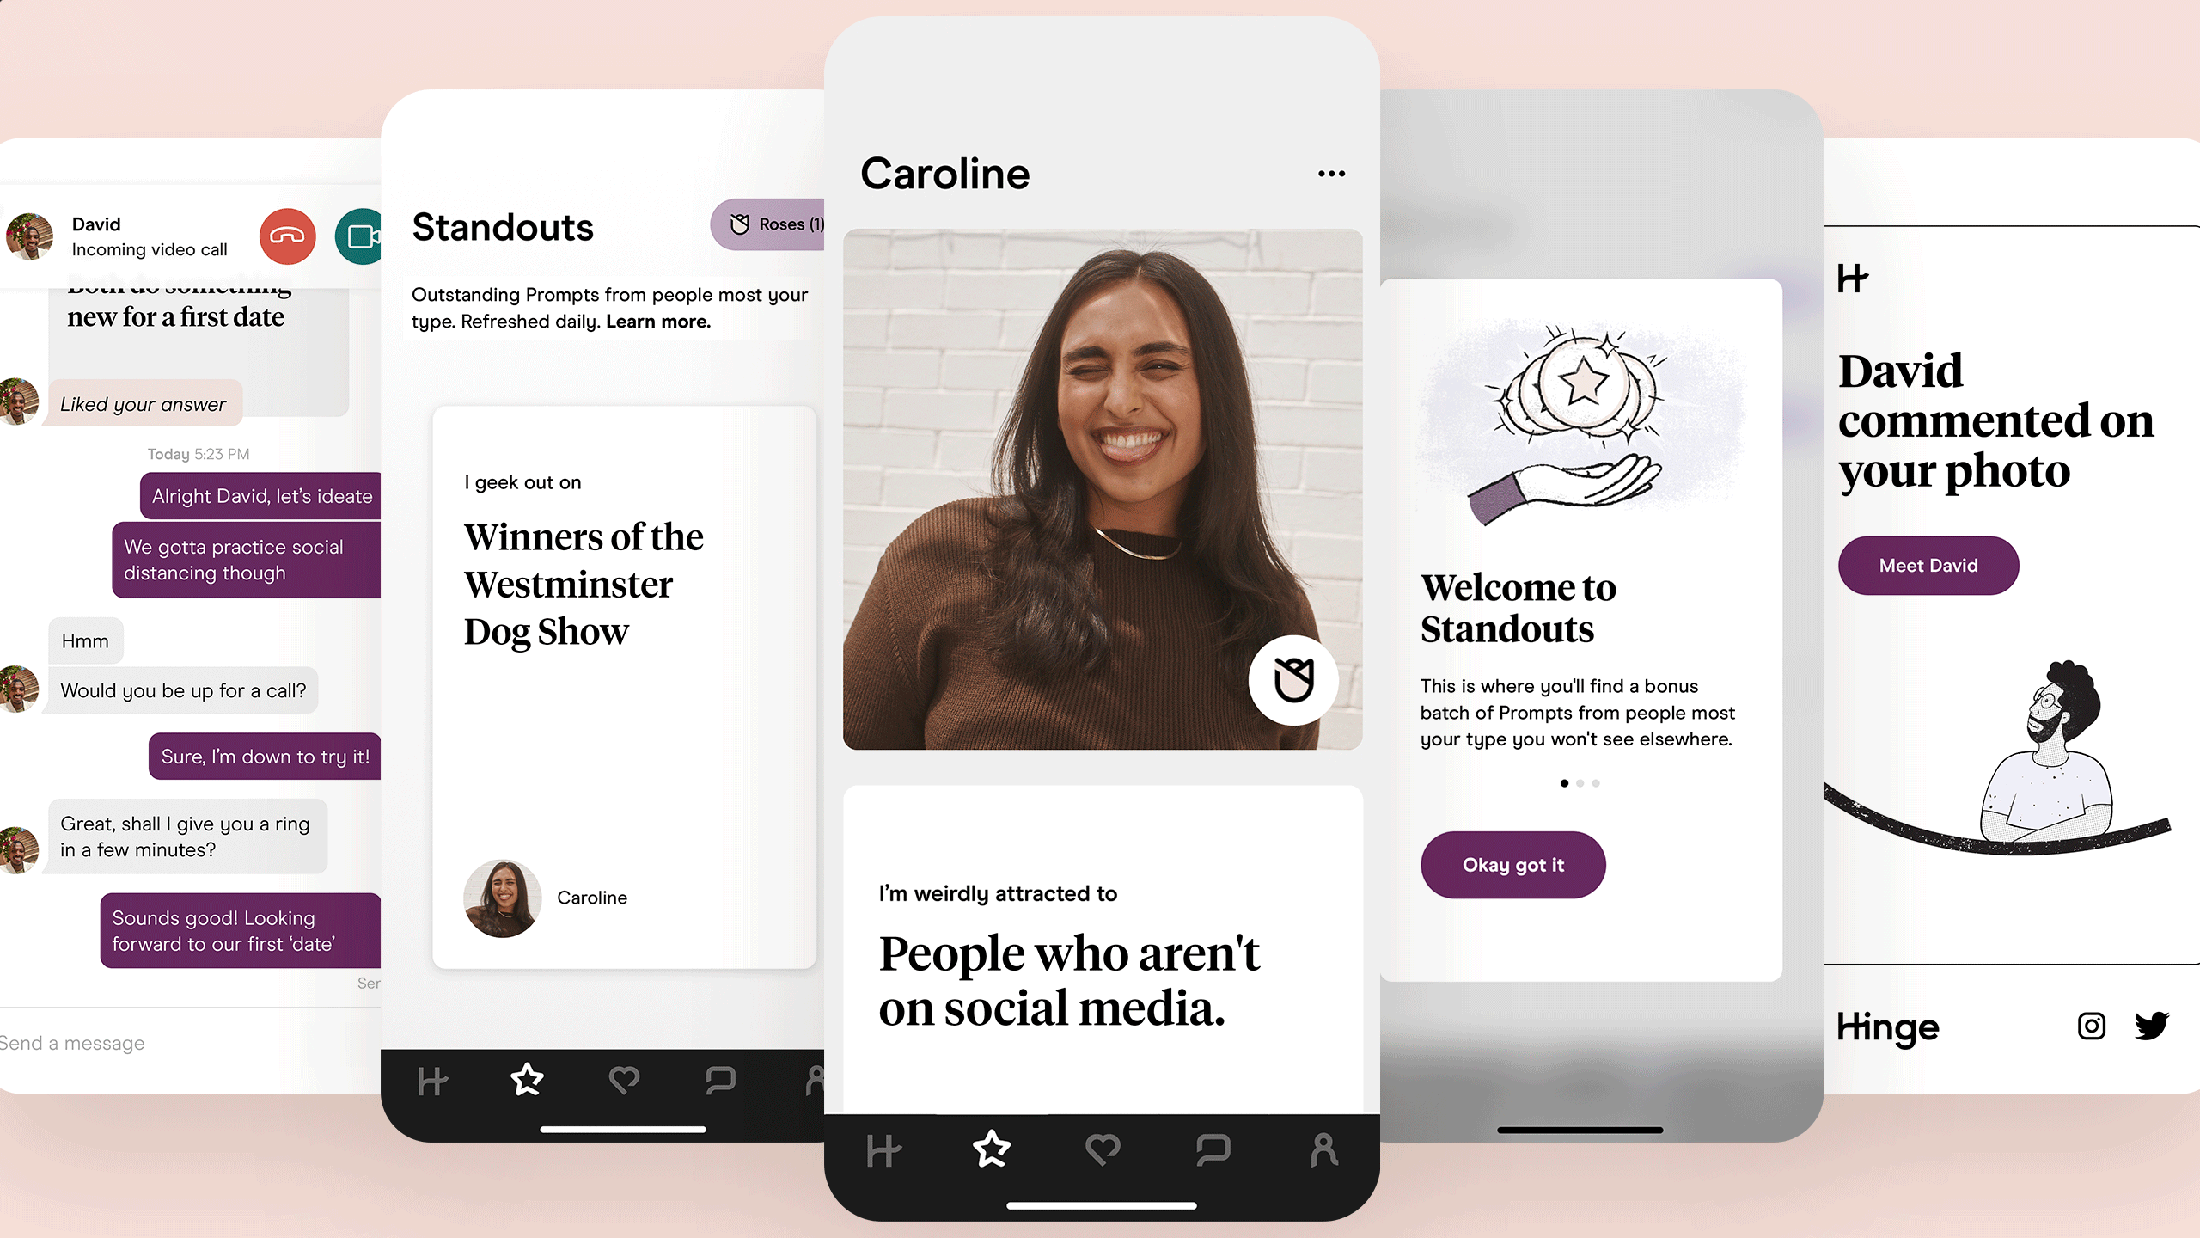Viewport: 2200px width, 1238px height.
Task: Expand Caroline's profile options menu
Action: click(x=1330, y=174)
